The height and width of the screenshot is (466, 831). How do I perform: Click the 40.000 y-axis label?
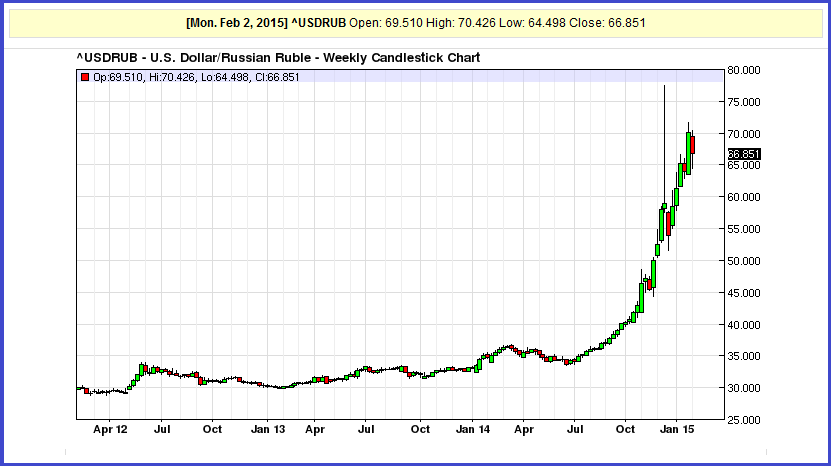click(x=744, y=324)
